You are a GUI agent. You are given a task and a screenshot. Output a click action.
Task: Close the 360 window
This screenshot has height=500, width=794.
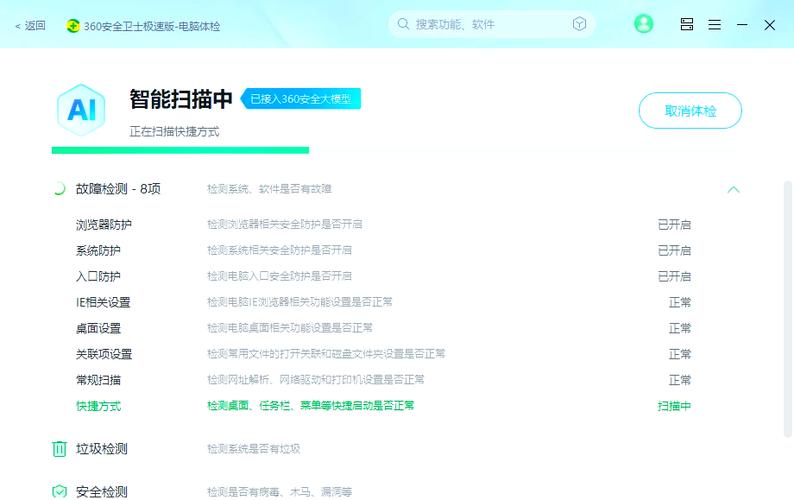coord(770,25)
